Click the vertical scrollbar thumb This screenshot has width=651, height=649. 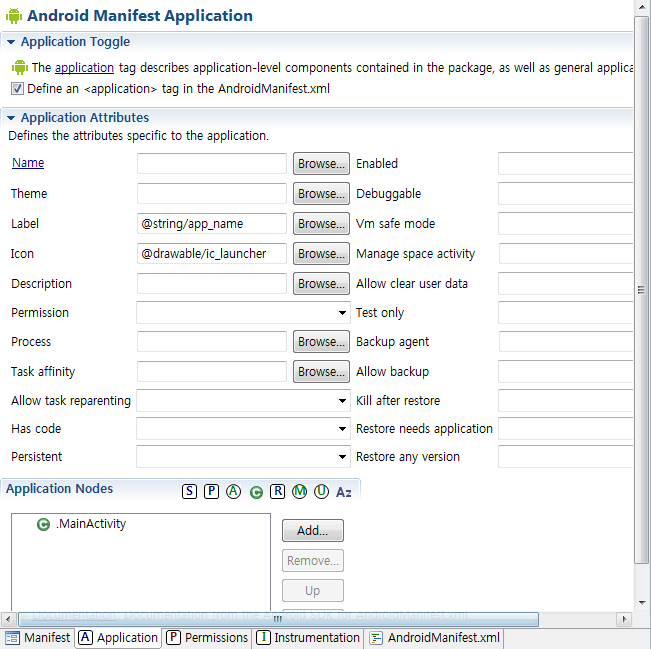click(641, 290)
